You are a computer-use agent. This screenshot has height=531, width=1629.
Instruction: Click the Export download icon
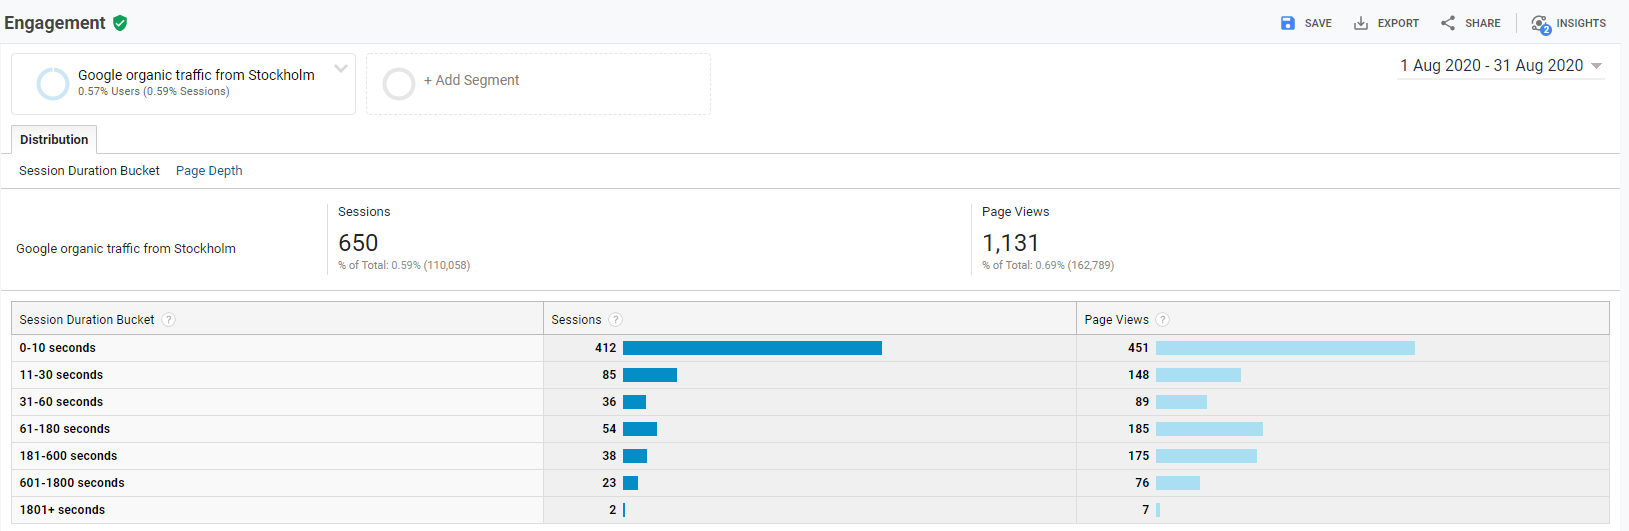1361,23
